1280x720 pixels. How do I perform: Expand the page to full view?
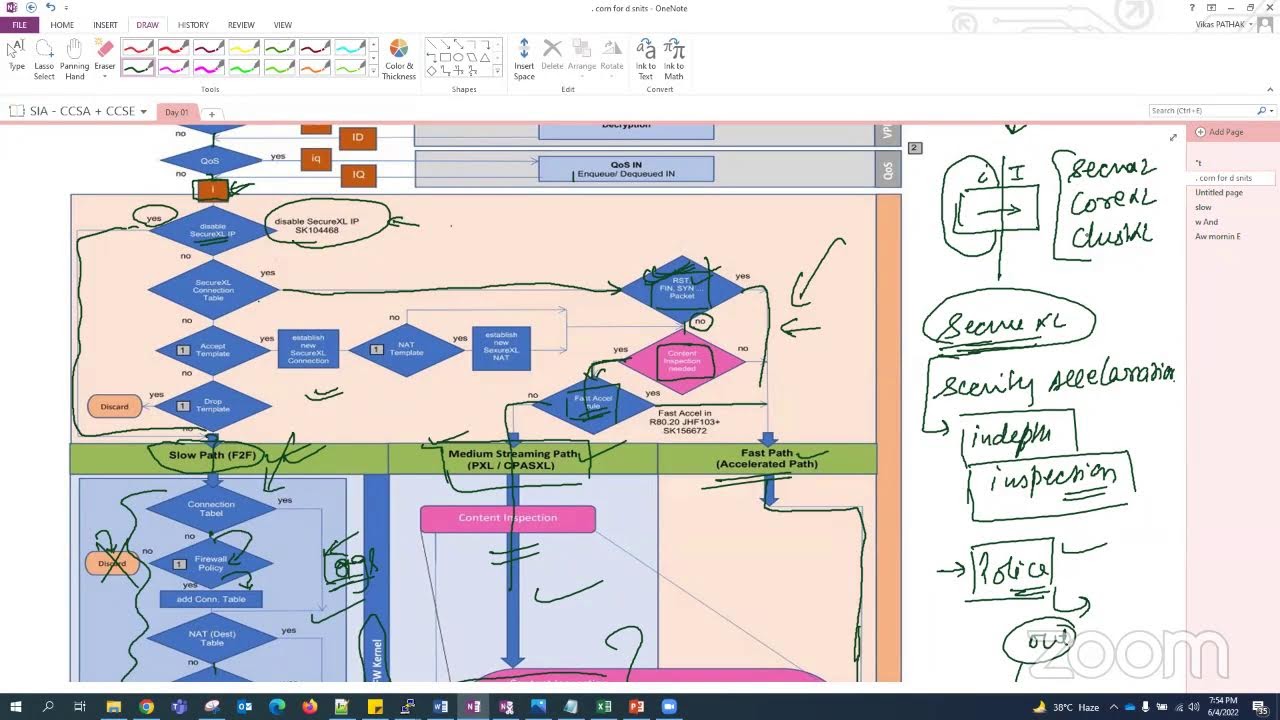coord(1173,137)
